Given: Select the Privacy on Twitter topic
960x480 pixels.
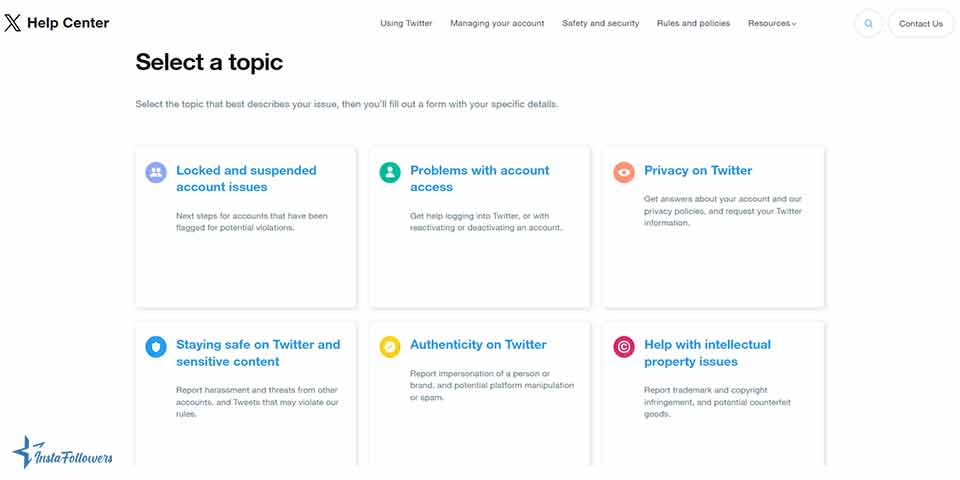Looking at the screenshot, I should [x=698, y=171].
